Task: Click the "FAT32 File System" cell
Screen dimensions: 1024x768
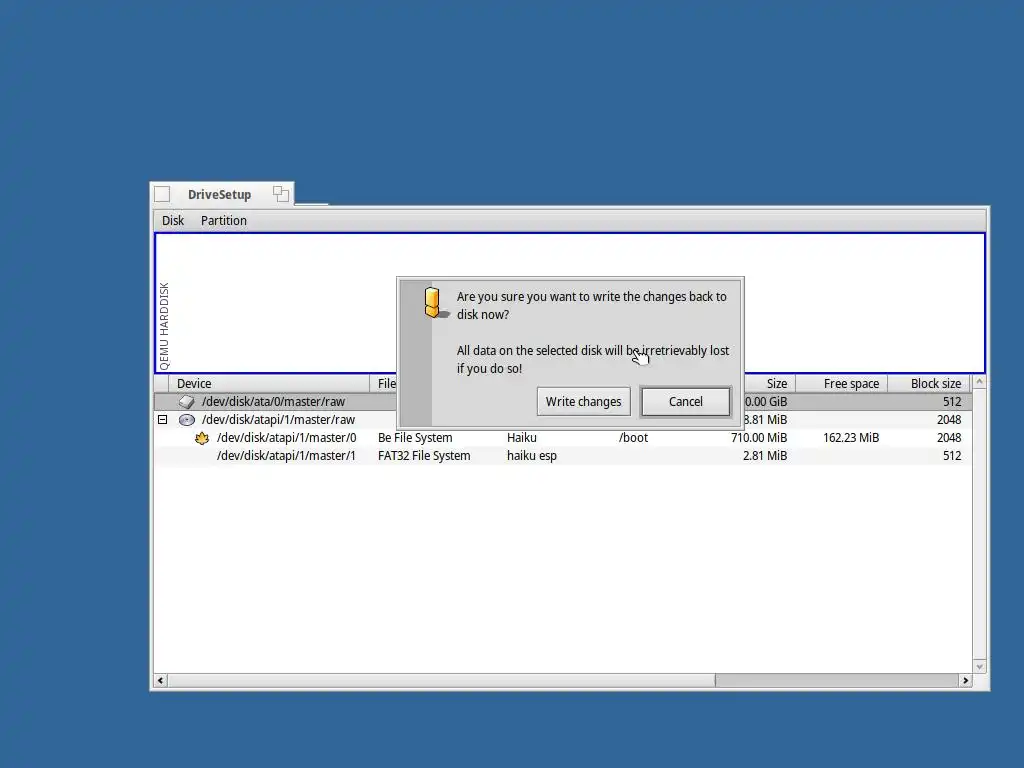Action: [x=424, y=456]
